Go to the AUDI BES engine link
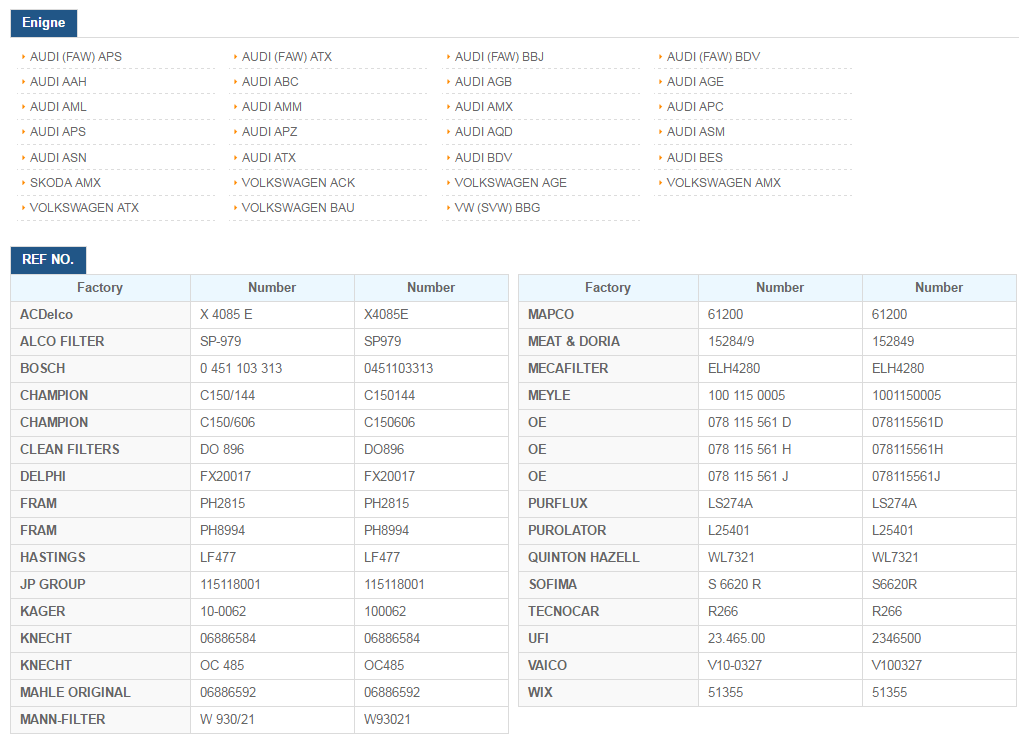1029x742 pixels. (x=694, y=157)
